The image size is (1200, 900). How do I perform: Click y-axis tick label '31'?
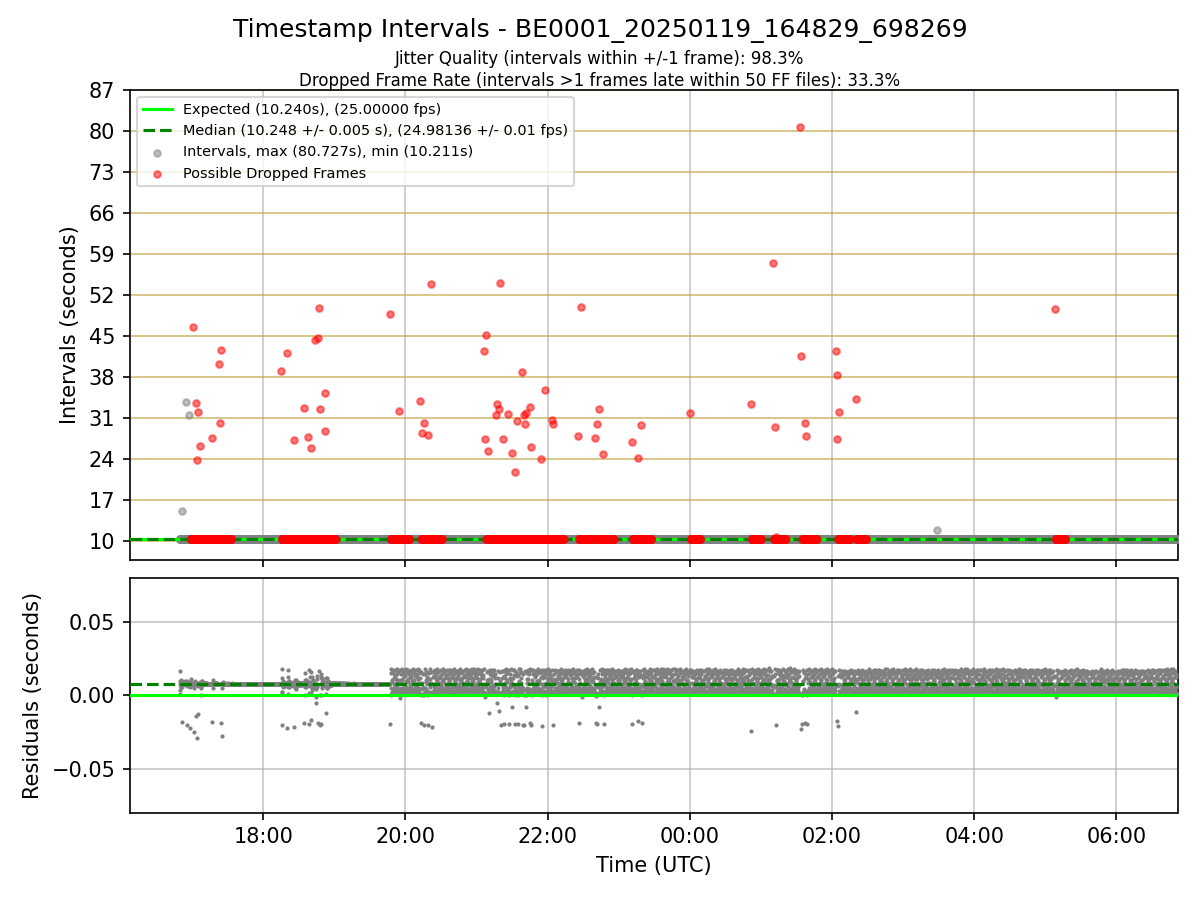103,418
